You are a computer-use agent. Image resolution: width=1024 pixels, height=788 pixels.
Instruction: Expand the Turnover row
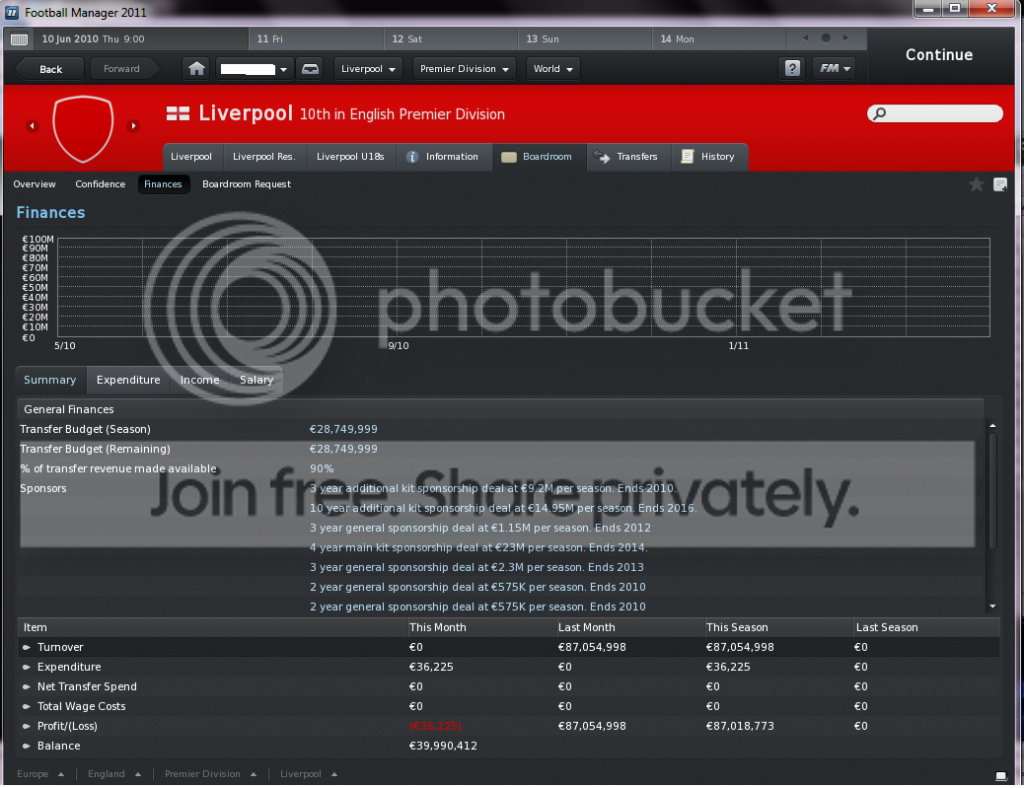[27, 647]
